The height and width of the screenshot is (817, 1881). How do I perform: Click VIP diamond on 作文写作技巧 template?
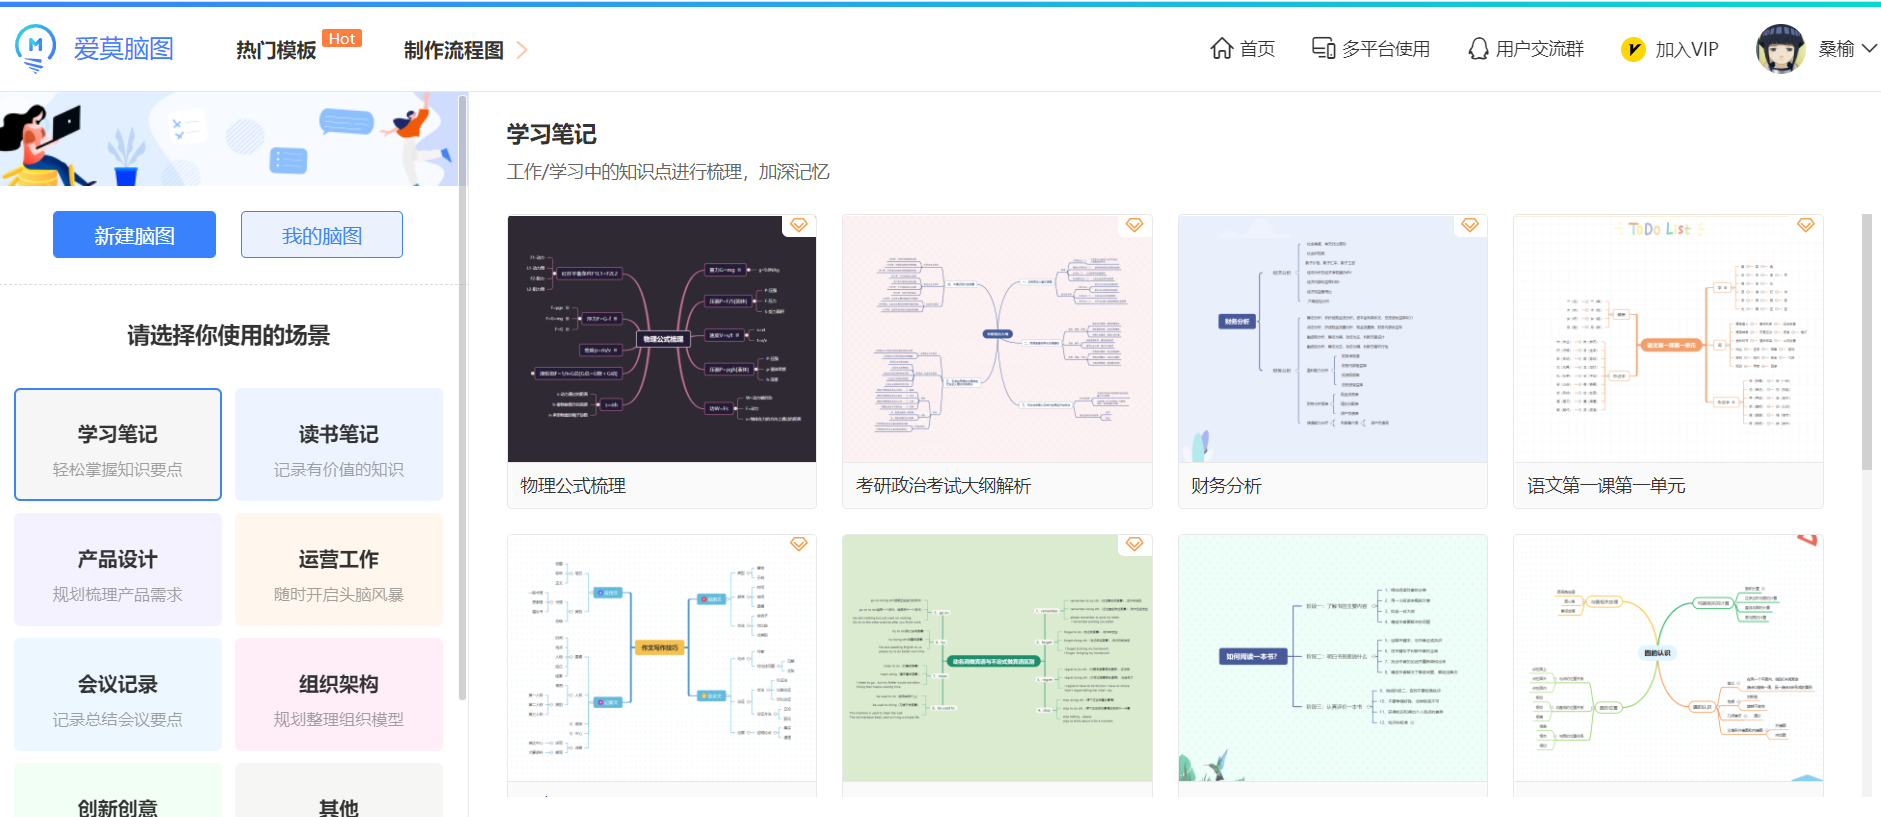coord(798,544)
